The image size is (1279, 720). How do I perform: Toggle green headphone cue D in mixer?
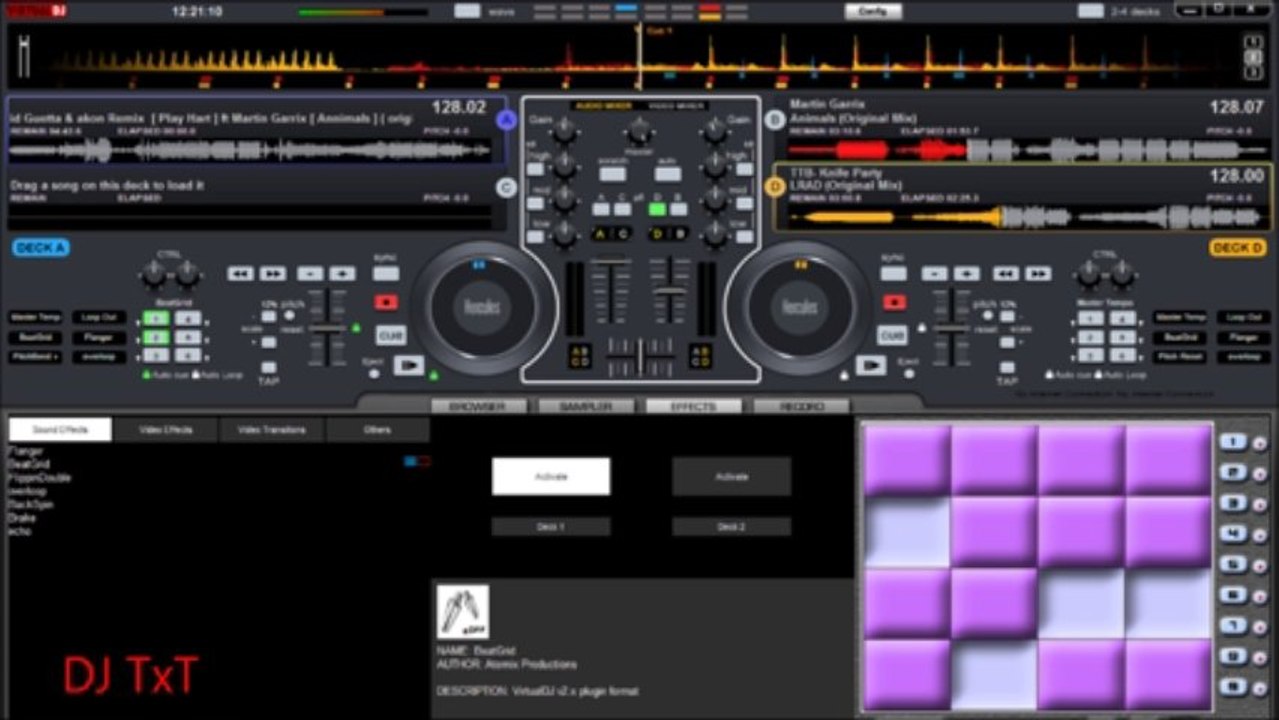click(657, 209)
